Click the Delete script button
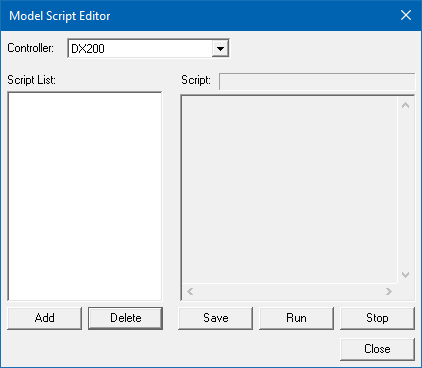Viewport: 422px width, 368px height. tap(126, 318)
